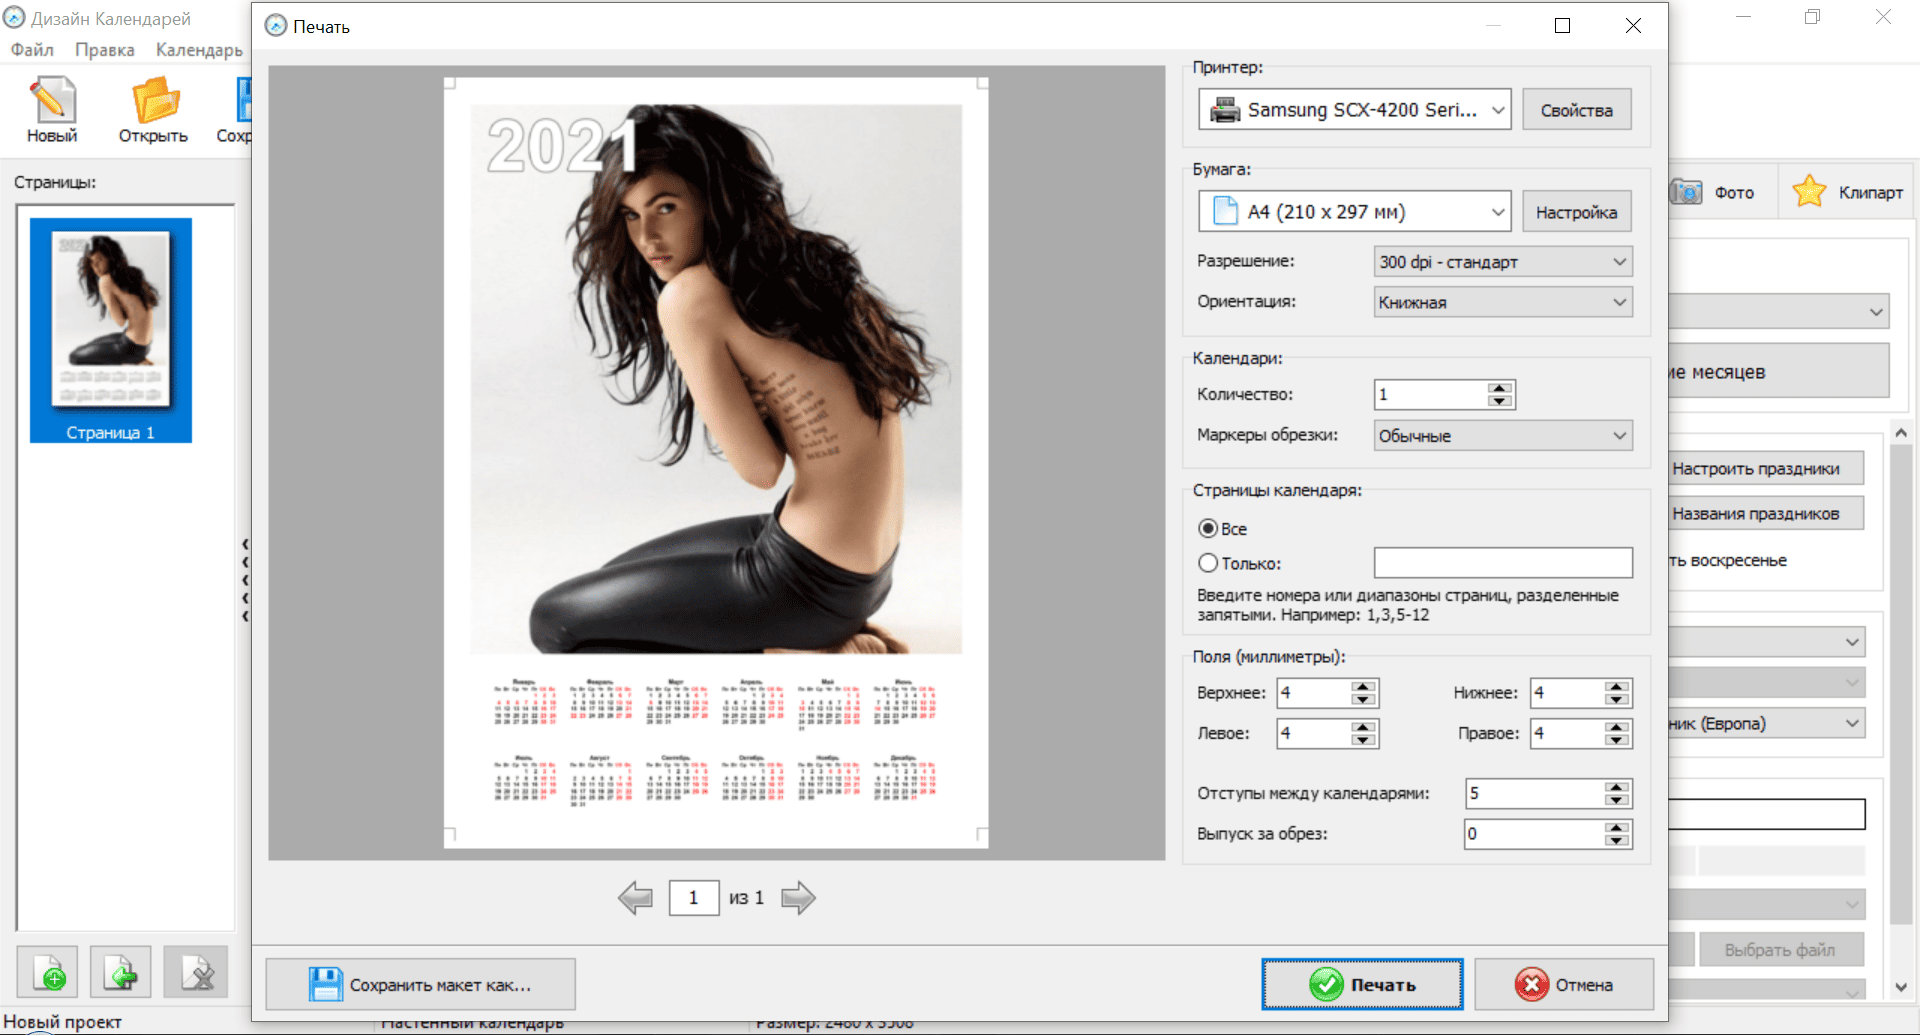This screenshot has width=1920, height=1035.
Task: Click the Samsung printer icon in printer selector
Action: pos(1225,110)
